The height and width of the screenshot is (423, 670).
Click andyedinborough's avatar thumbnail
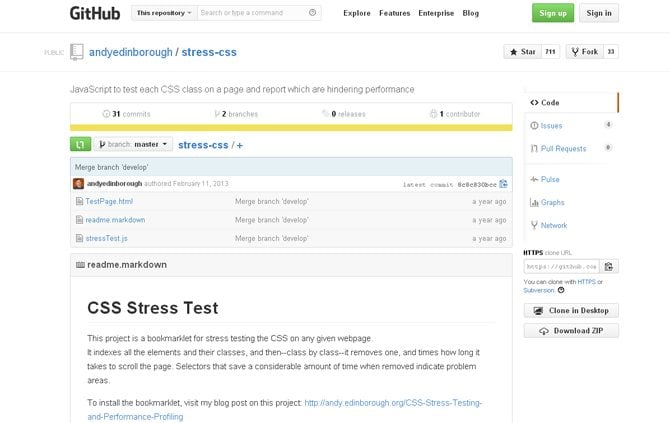coord(79,184)
